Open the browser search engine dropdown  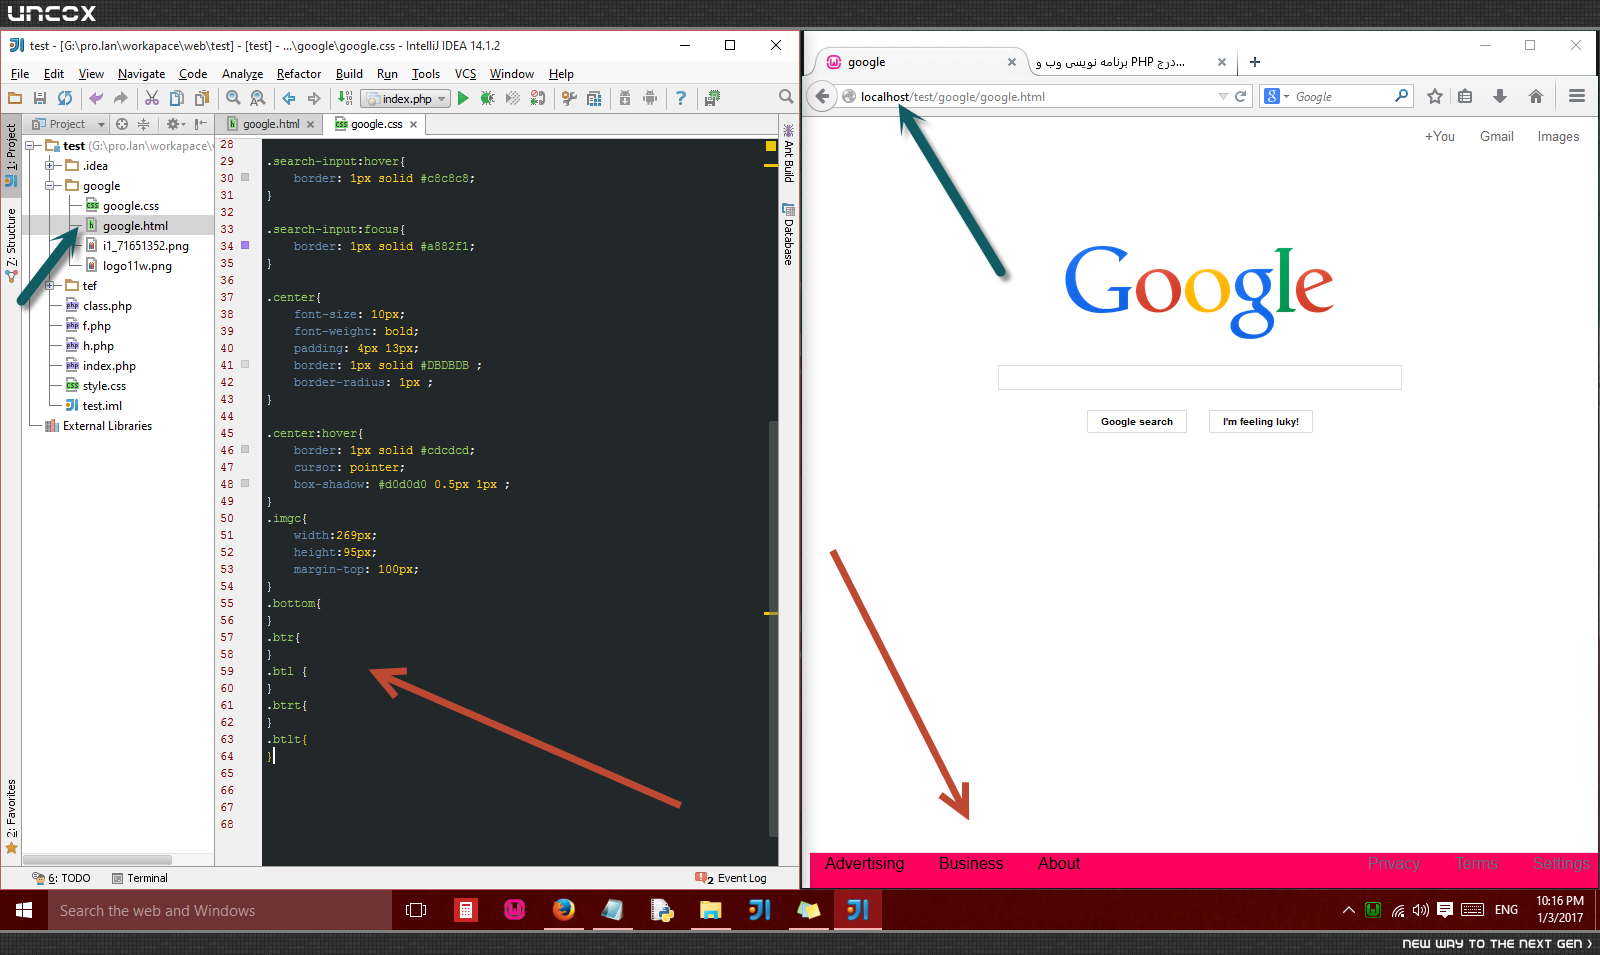1277,97
